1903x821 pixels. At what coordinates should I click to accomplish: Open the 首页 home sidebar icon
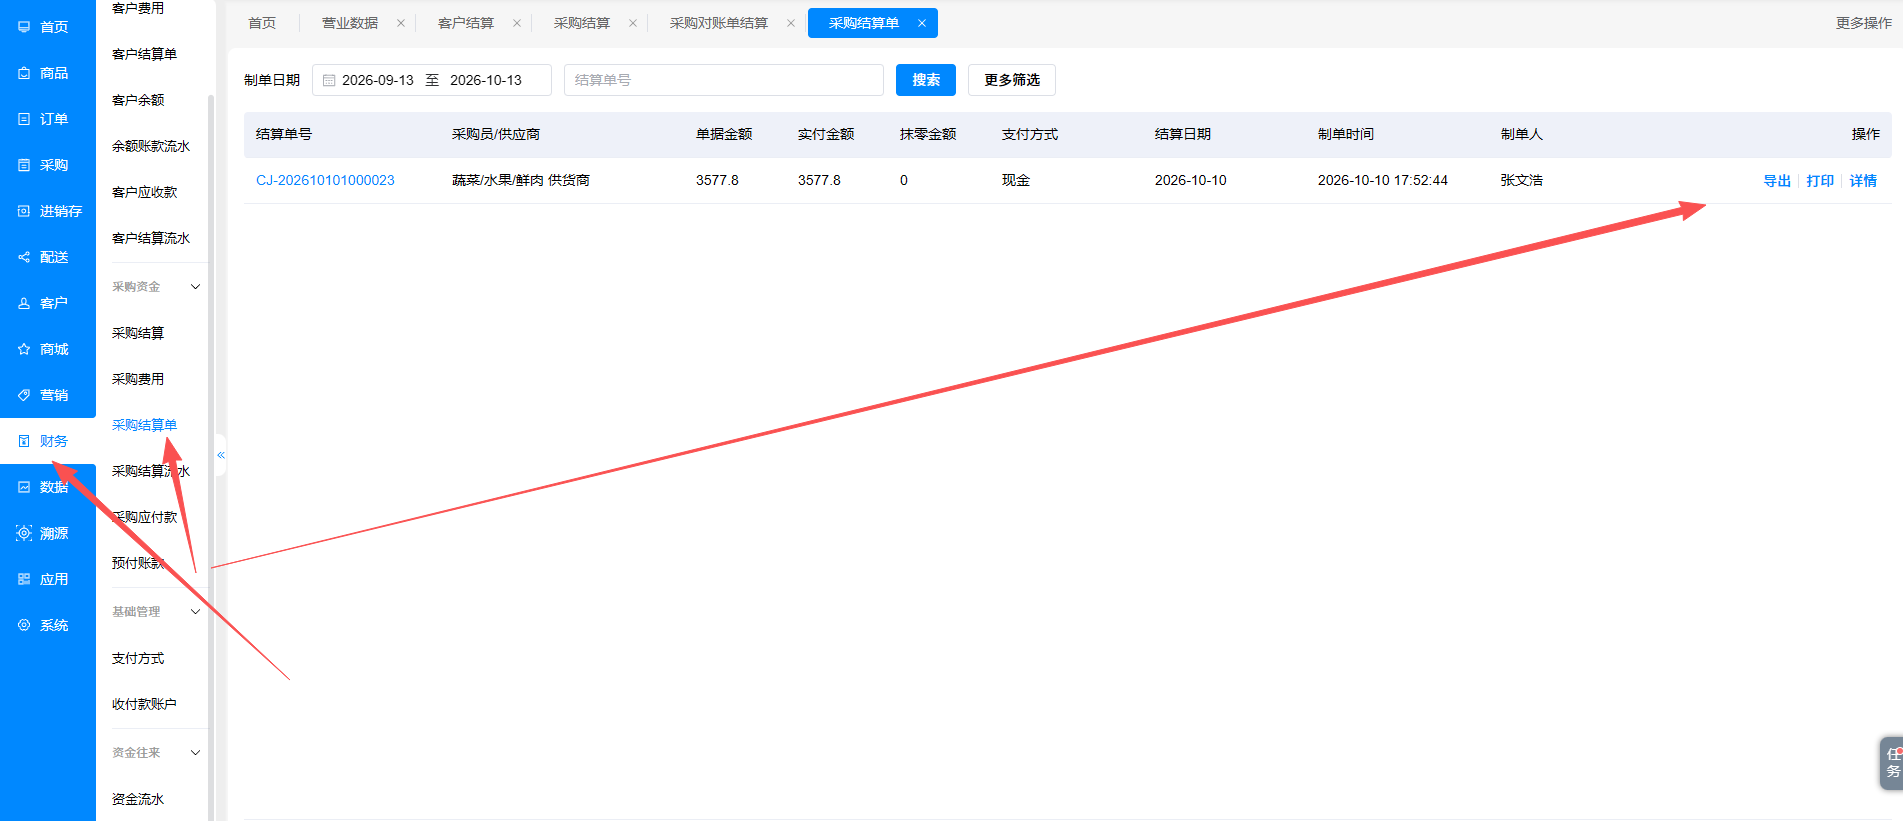pyautogui.click(x=24, y=27)
